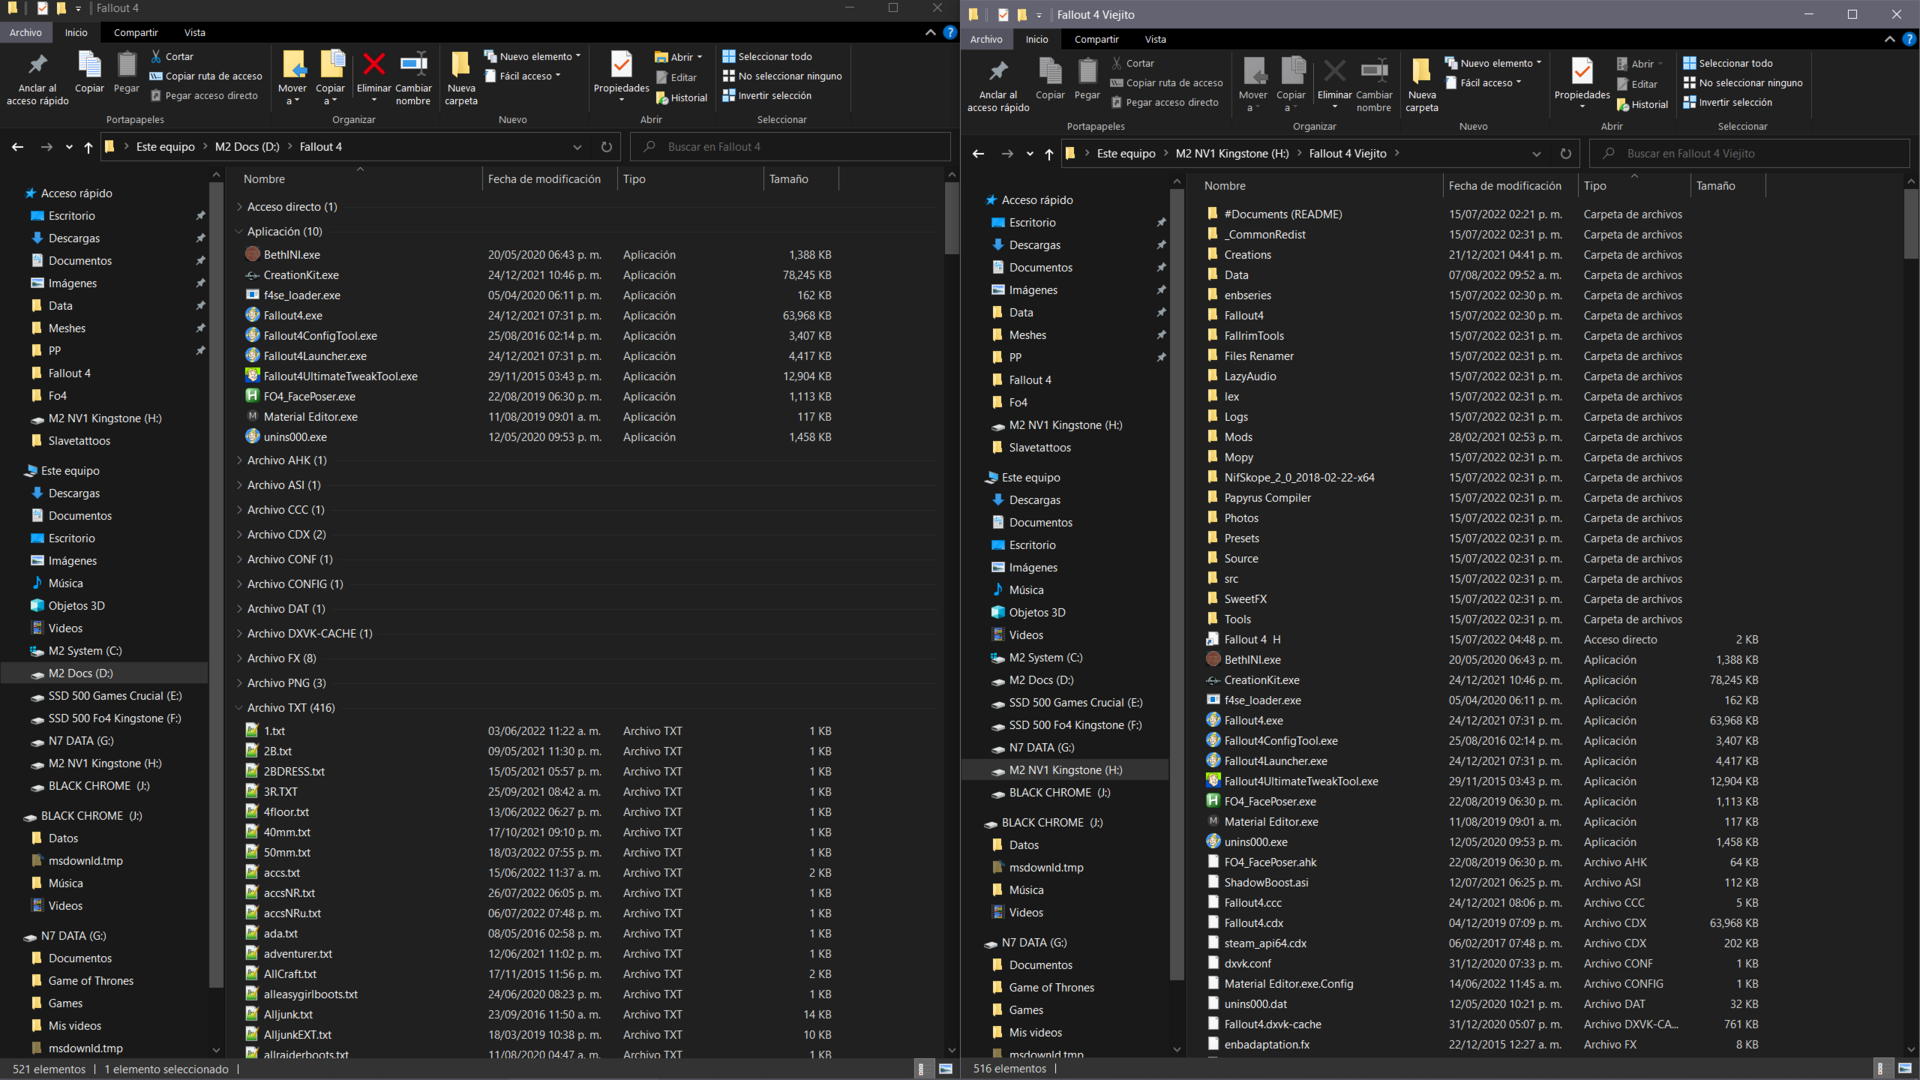Click No seleccionar ninguno in Fallout 4 window
The height and width of the screenshot is (1080, 1920).
pos(782,76)
